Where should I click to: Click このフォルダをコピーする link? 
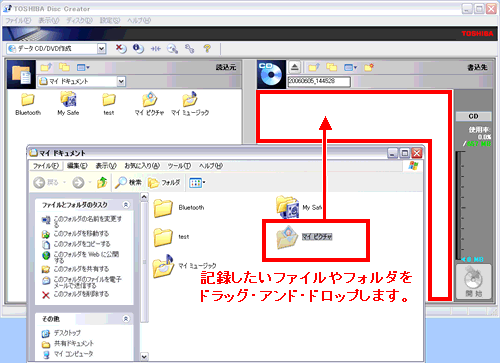click(82, 244)
